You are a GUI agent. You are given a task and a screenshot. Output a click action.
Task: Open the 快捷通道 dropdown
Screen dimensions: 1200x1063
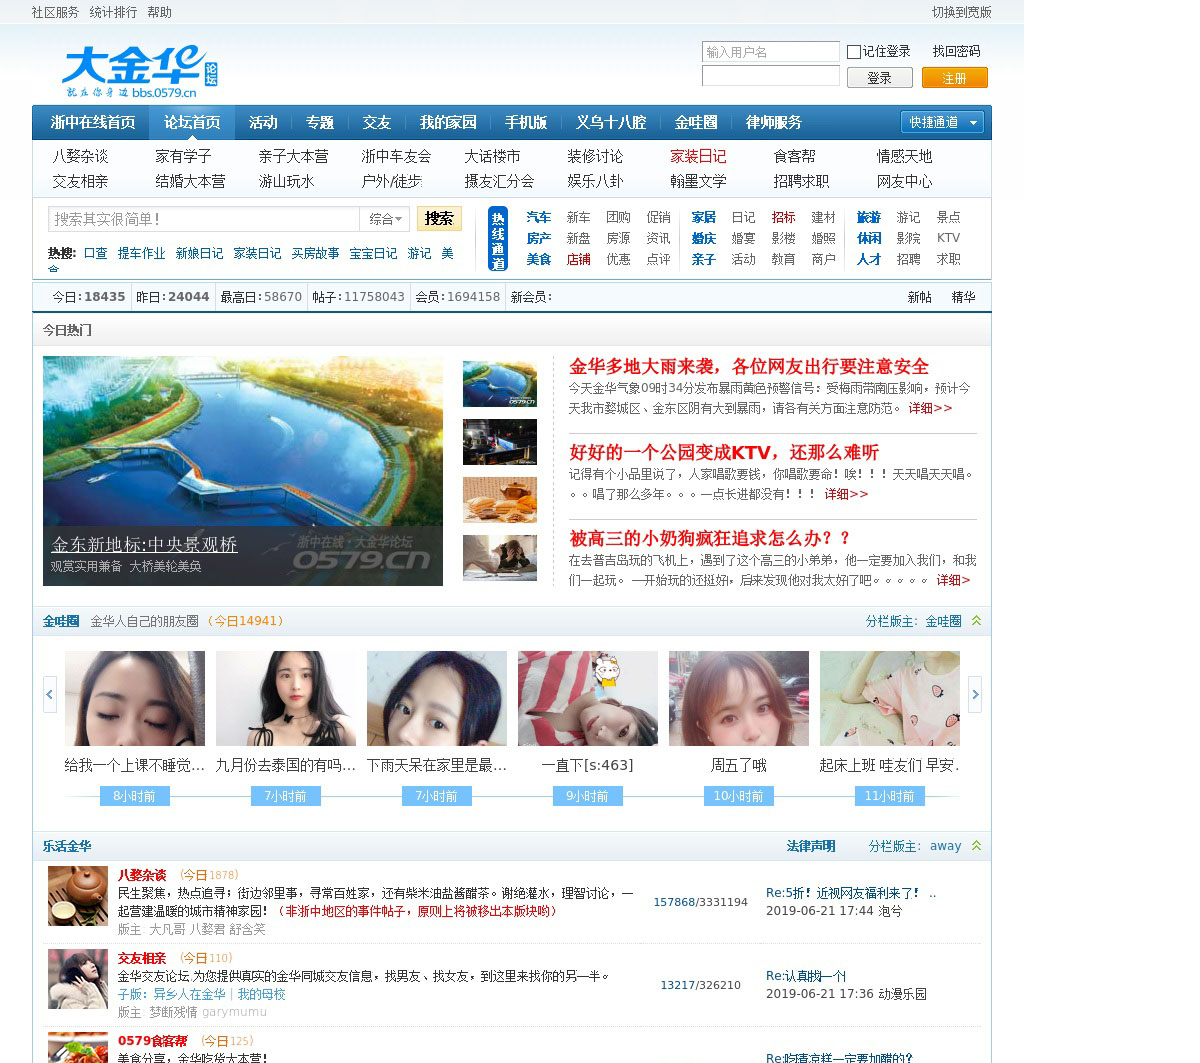(943, 122)
